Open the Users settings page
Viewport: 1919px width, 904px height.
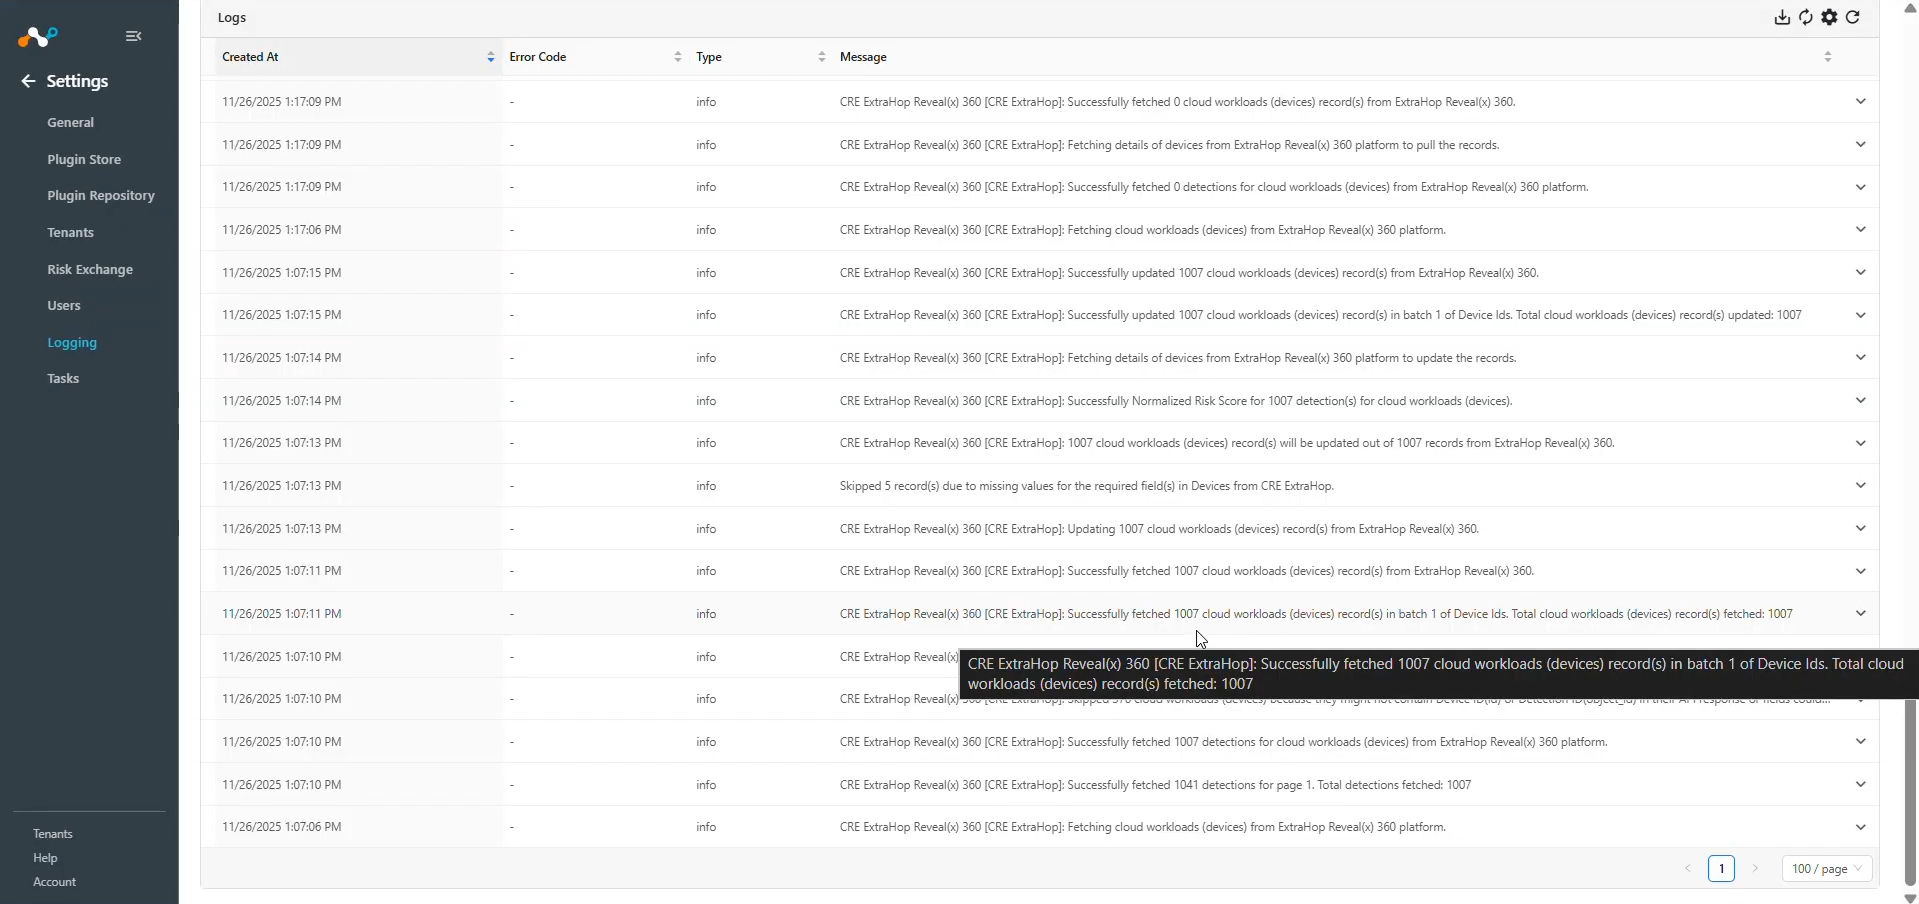[x=64, y=305]
